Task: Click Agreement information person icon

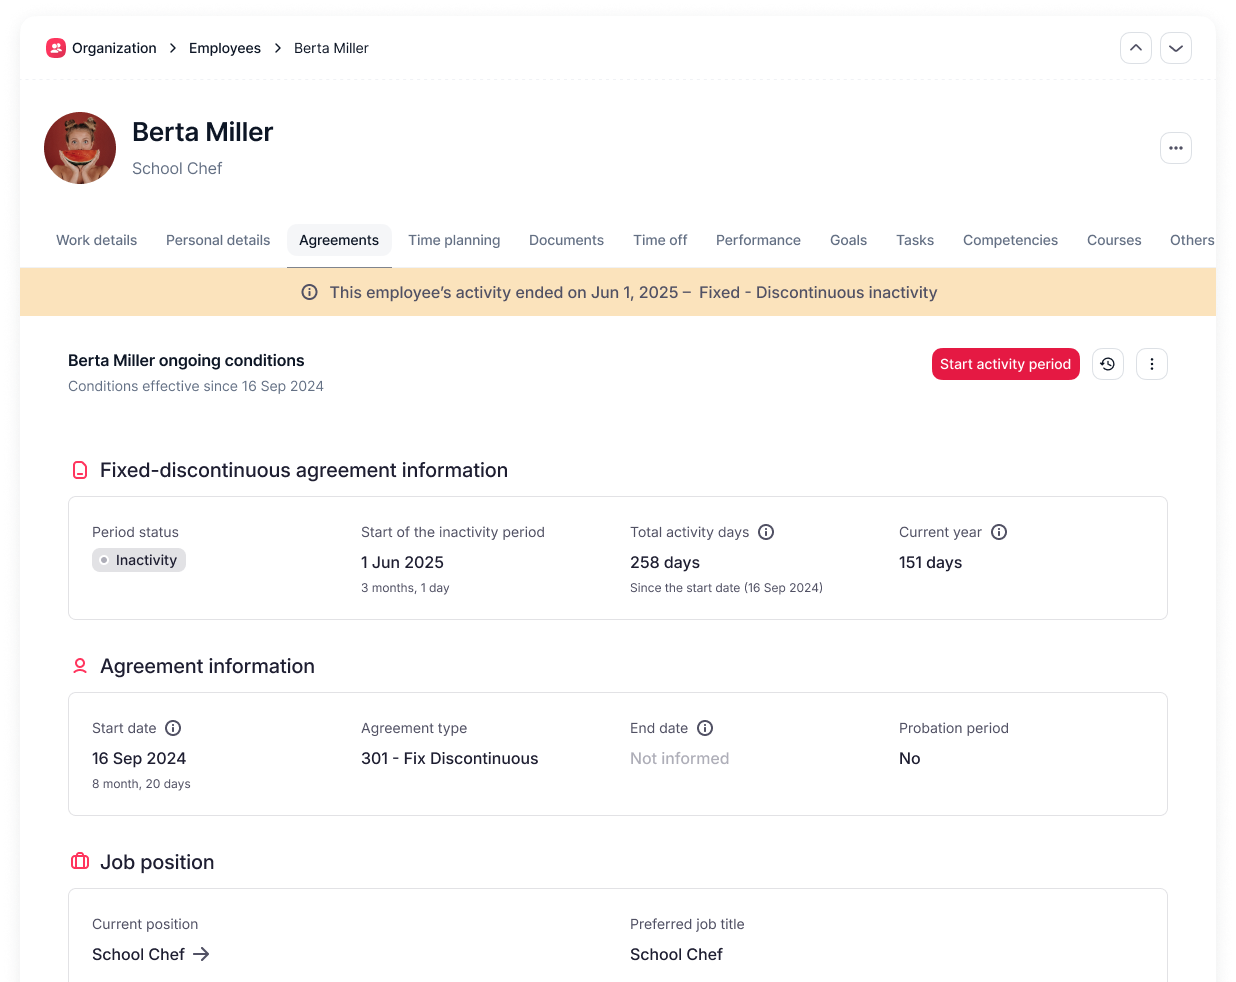Action: coord(80,666)
